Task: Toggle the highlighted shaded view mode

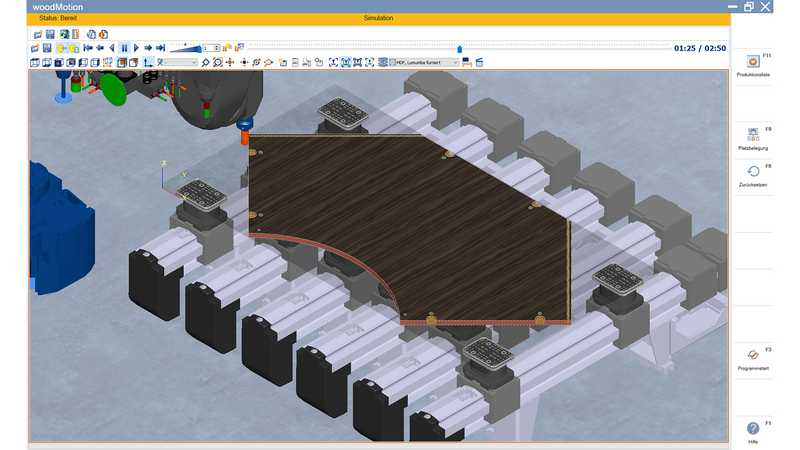Action: 121,62
